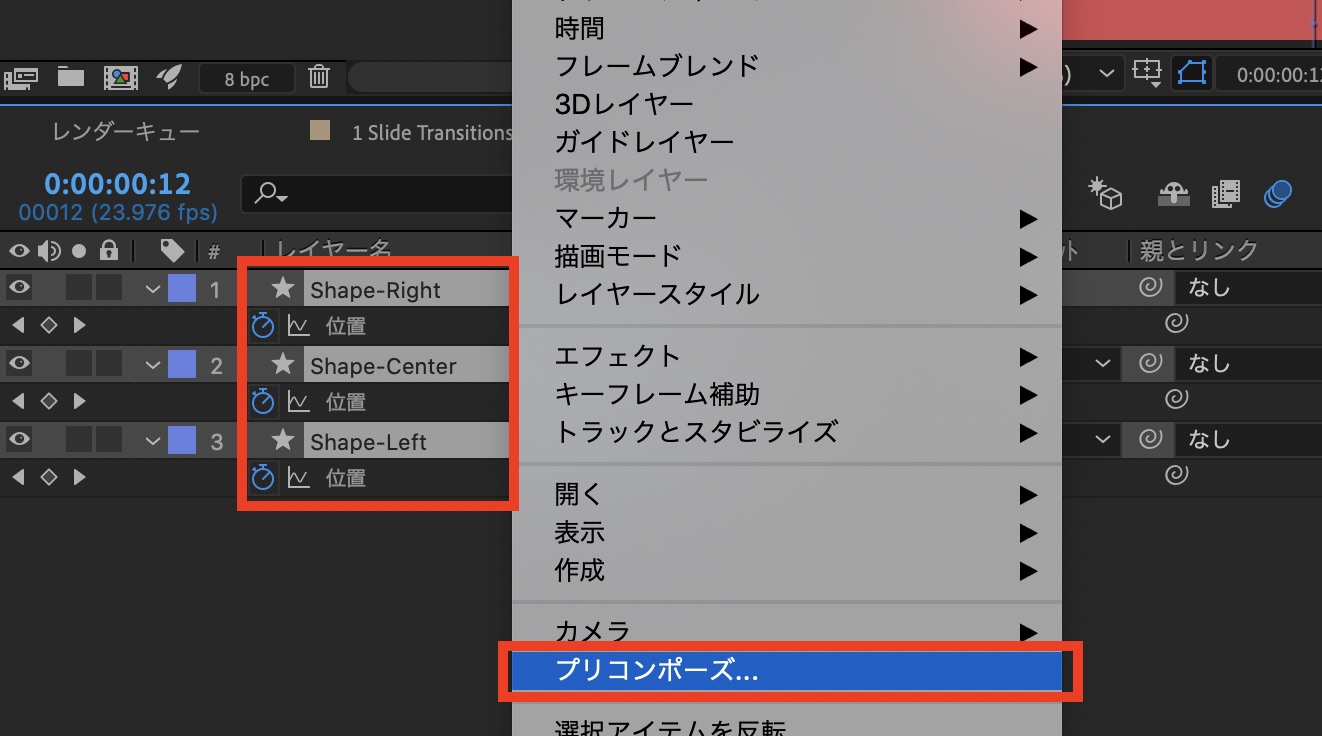Open the レイヤースタイル submenu
Viewport: 1322px width, 736px height.
(786, 295)
